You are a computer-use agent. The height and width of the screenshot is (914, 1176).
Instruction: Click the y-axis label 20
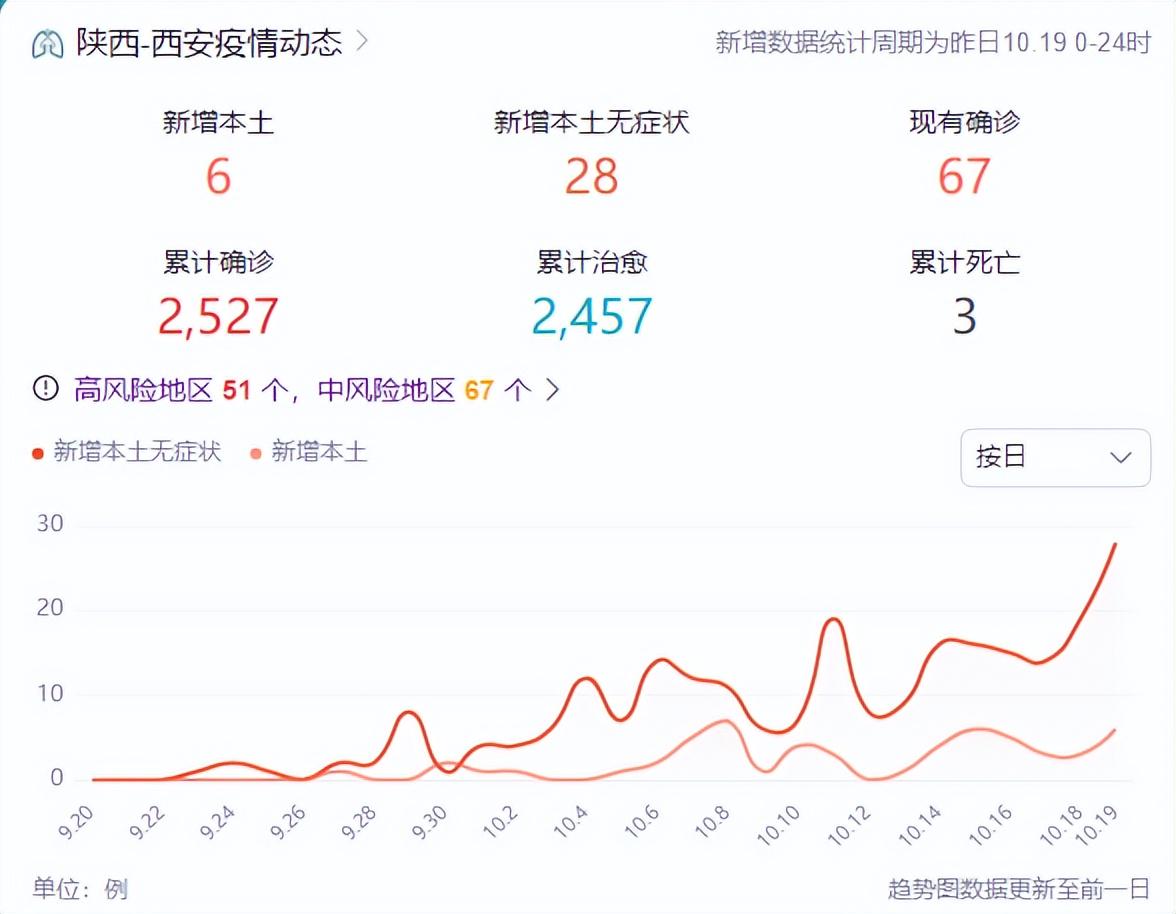50,607
